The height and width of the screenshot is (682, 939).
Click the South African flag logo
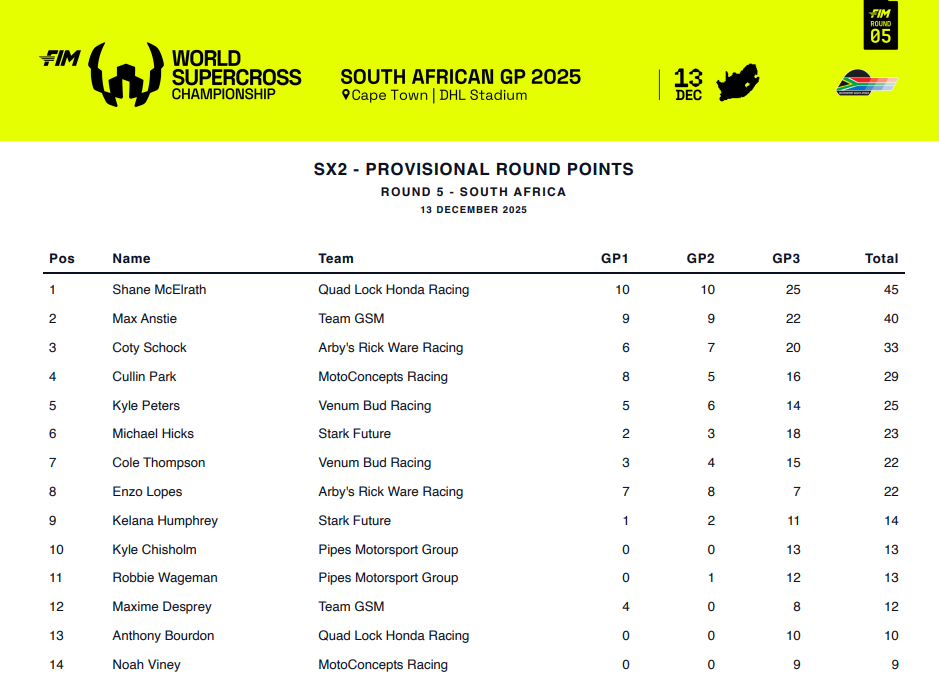pos(866,84)
